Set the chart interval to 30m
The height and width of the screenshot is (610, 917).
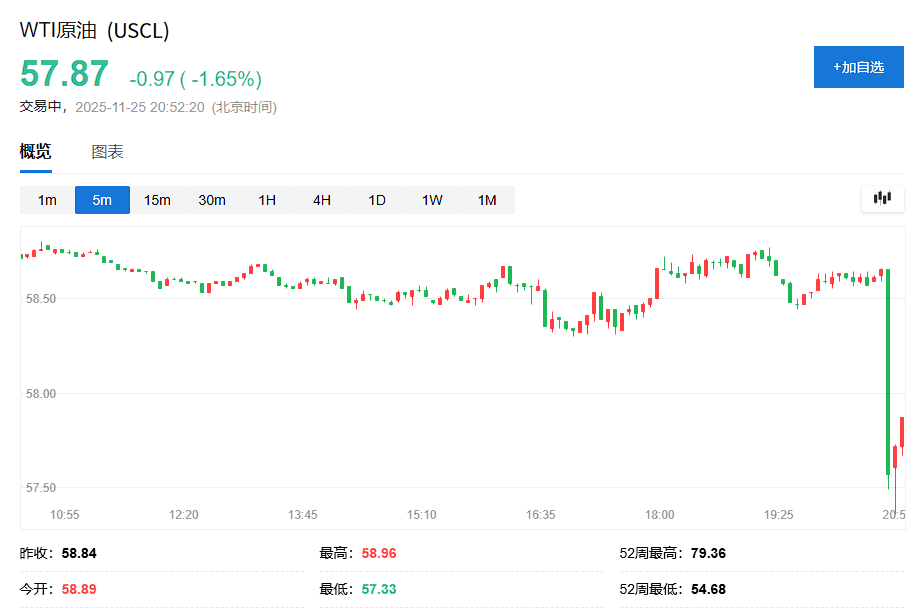coord(212,200)
